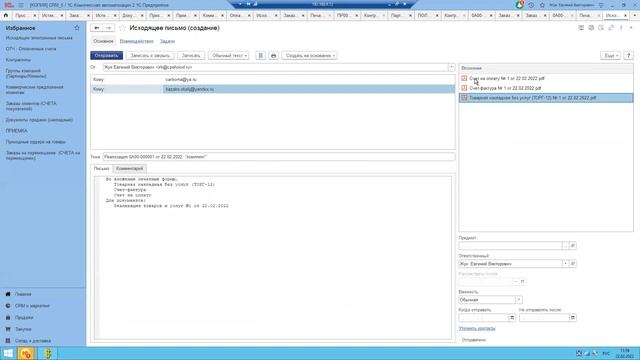This screenshot has width=640, height=360.
Task: Close the active Исхо... window tab
Action: (625, 16)
